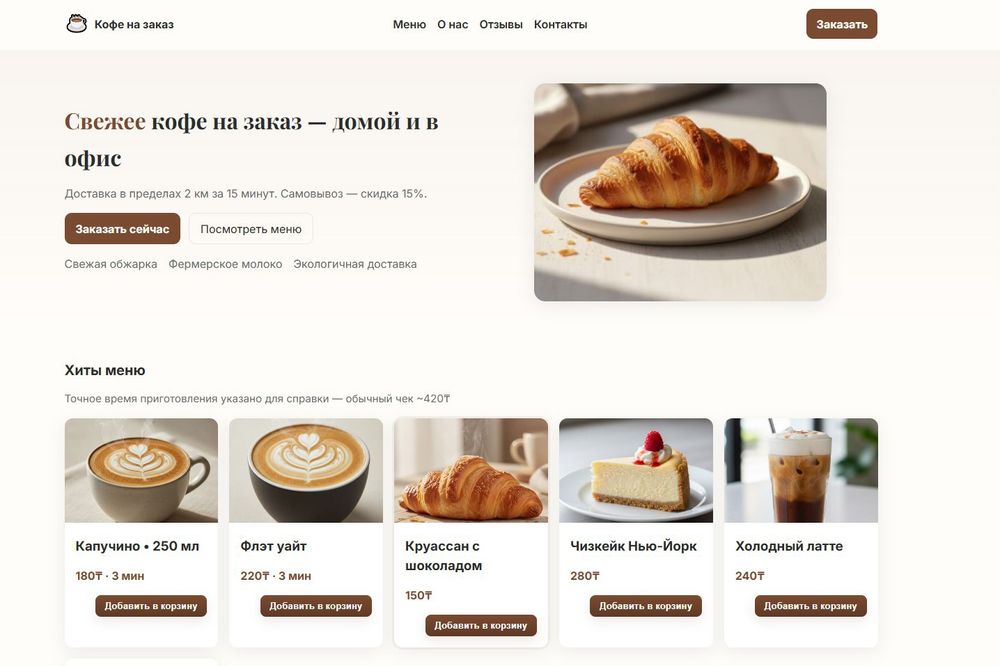Image resolution: width=1000 pixels, height=666 pixels.
Task: Open the Отзывы navigation link
Action: coord(501,24)
